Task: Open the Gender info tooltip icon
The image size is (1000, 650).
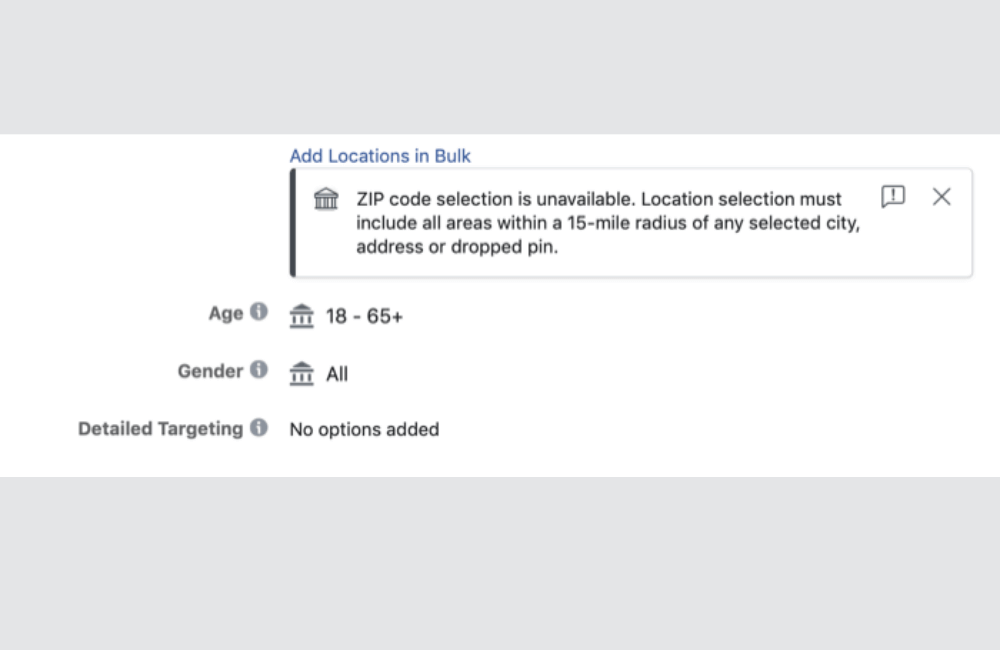Action: pos(260,369)
